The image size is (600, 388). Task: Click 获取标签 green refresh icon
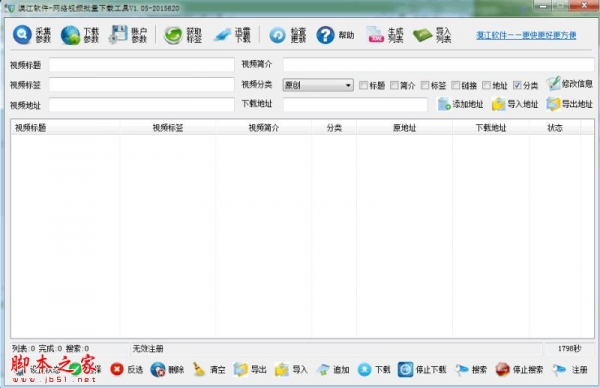pos(173,35)
